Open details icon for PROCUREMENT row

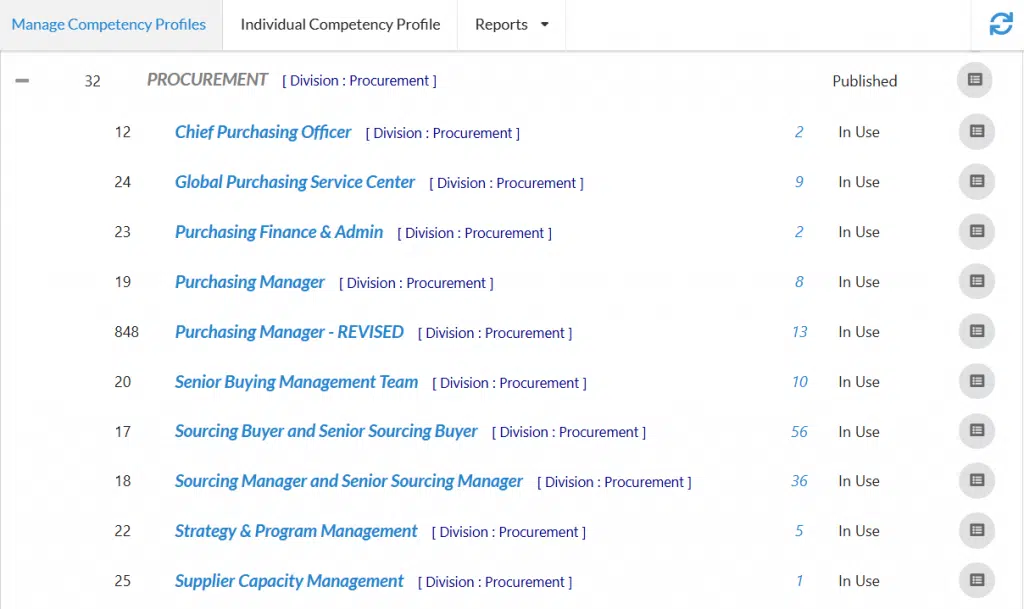(x=975, y=81)
